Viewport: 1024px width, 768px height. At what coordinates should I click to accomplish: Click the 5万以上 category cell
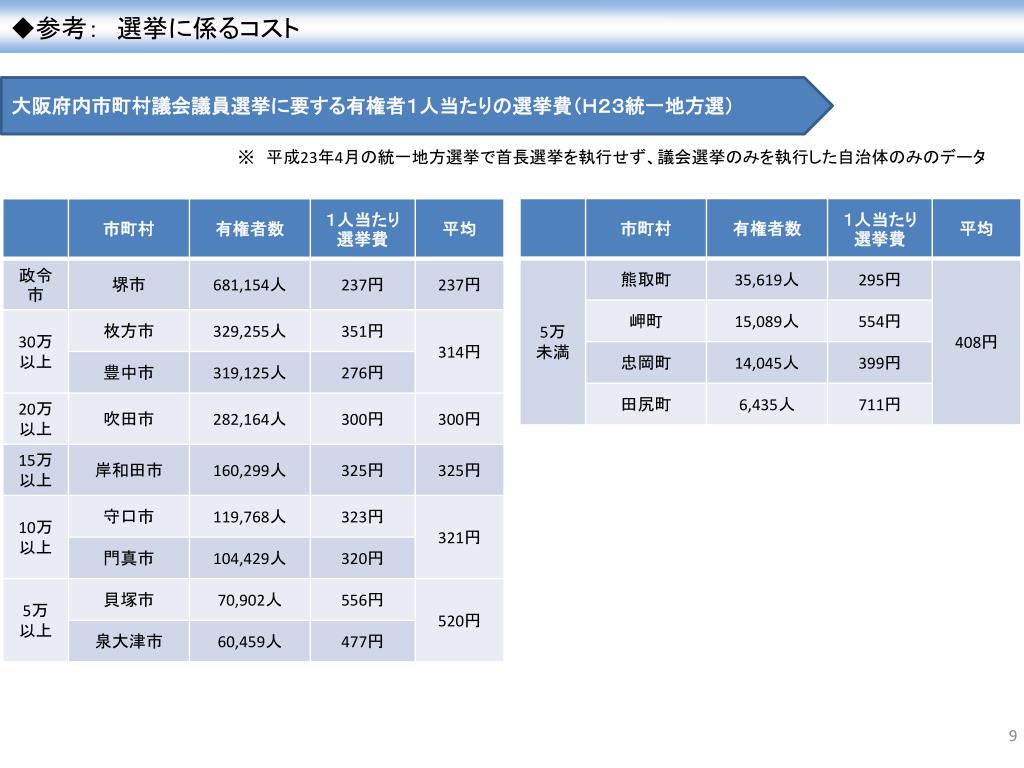click(x=35, y=620)
